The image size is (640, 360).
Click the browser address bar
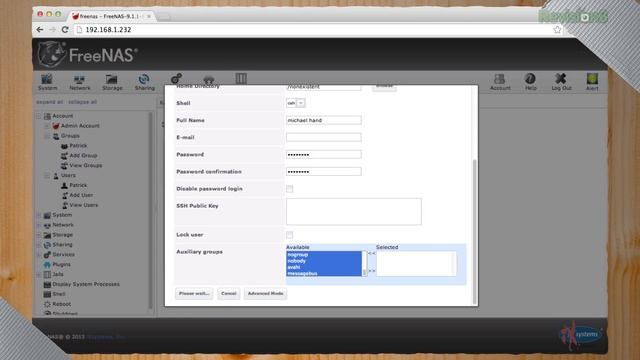314,30
